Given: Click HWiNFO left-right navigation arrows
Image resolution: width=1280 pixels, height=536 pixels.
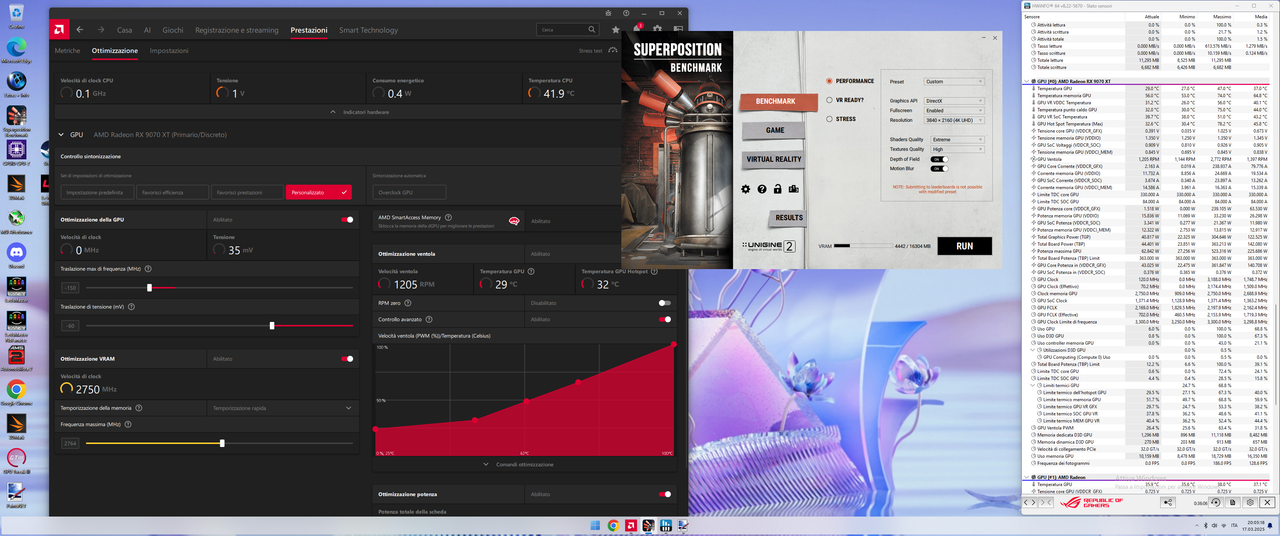Looking at the screenshot, I should tap(1030, 502).
